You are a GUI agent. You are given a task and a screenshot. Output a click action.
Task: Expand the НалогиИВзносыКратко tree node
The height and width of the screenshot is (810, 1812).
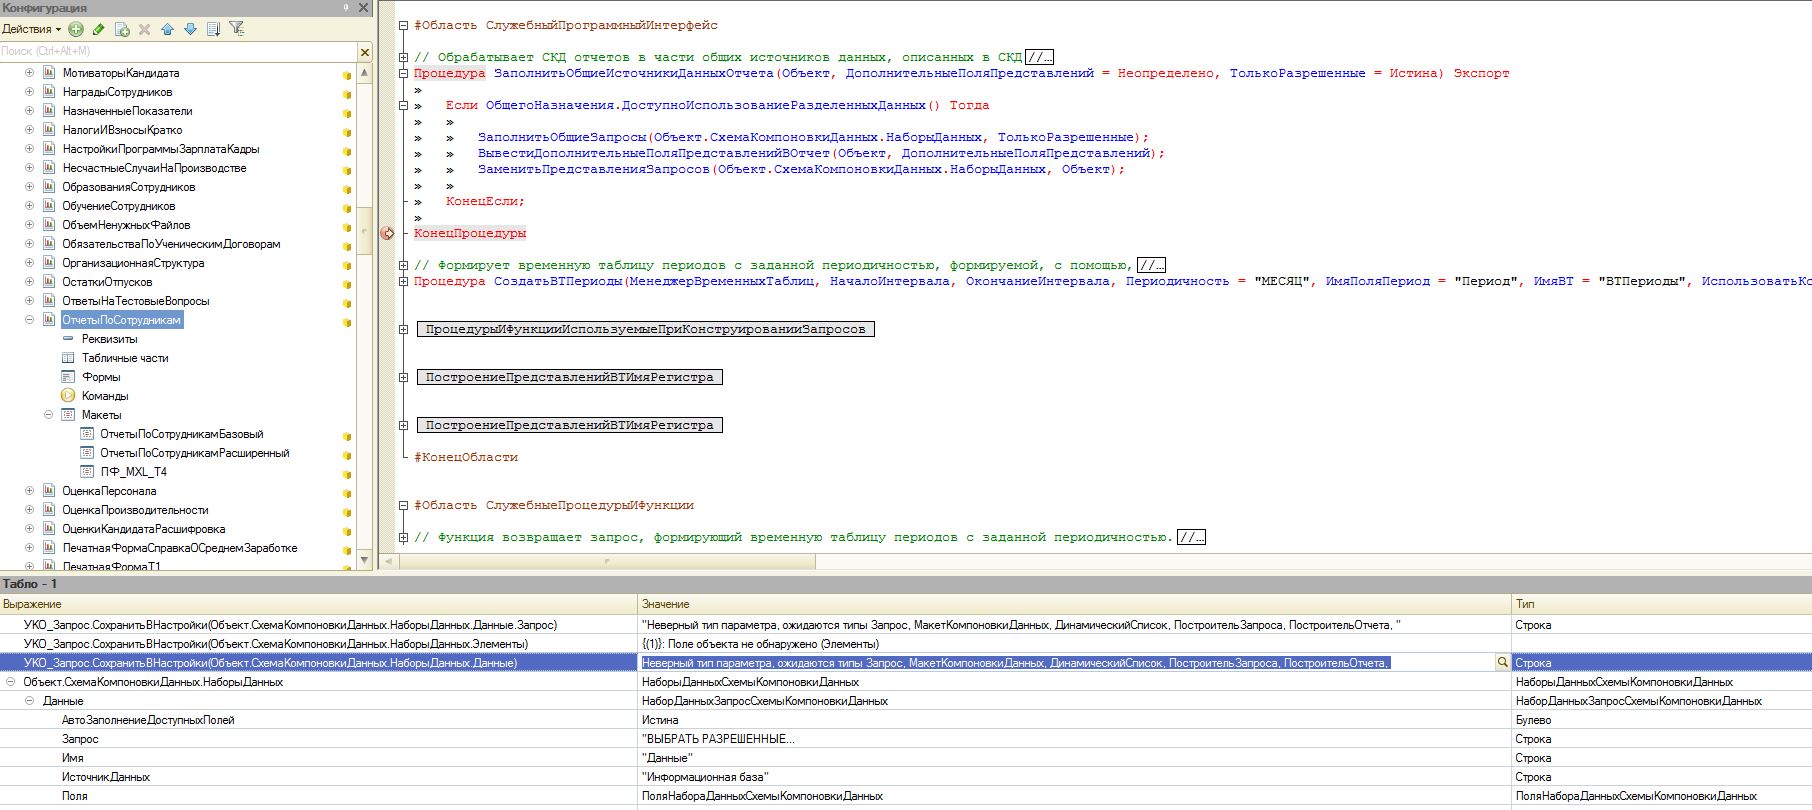point(29,130)
